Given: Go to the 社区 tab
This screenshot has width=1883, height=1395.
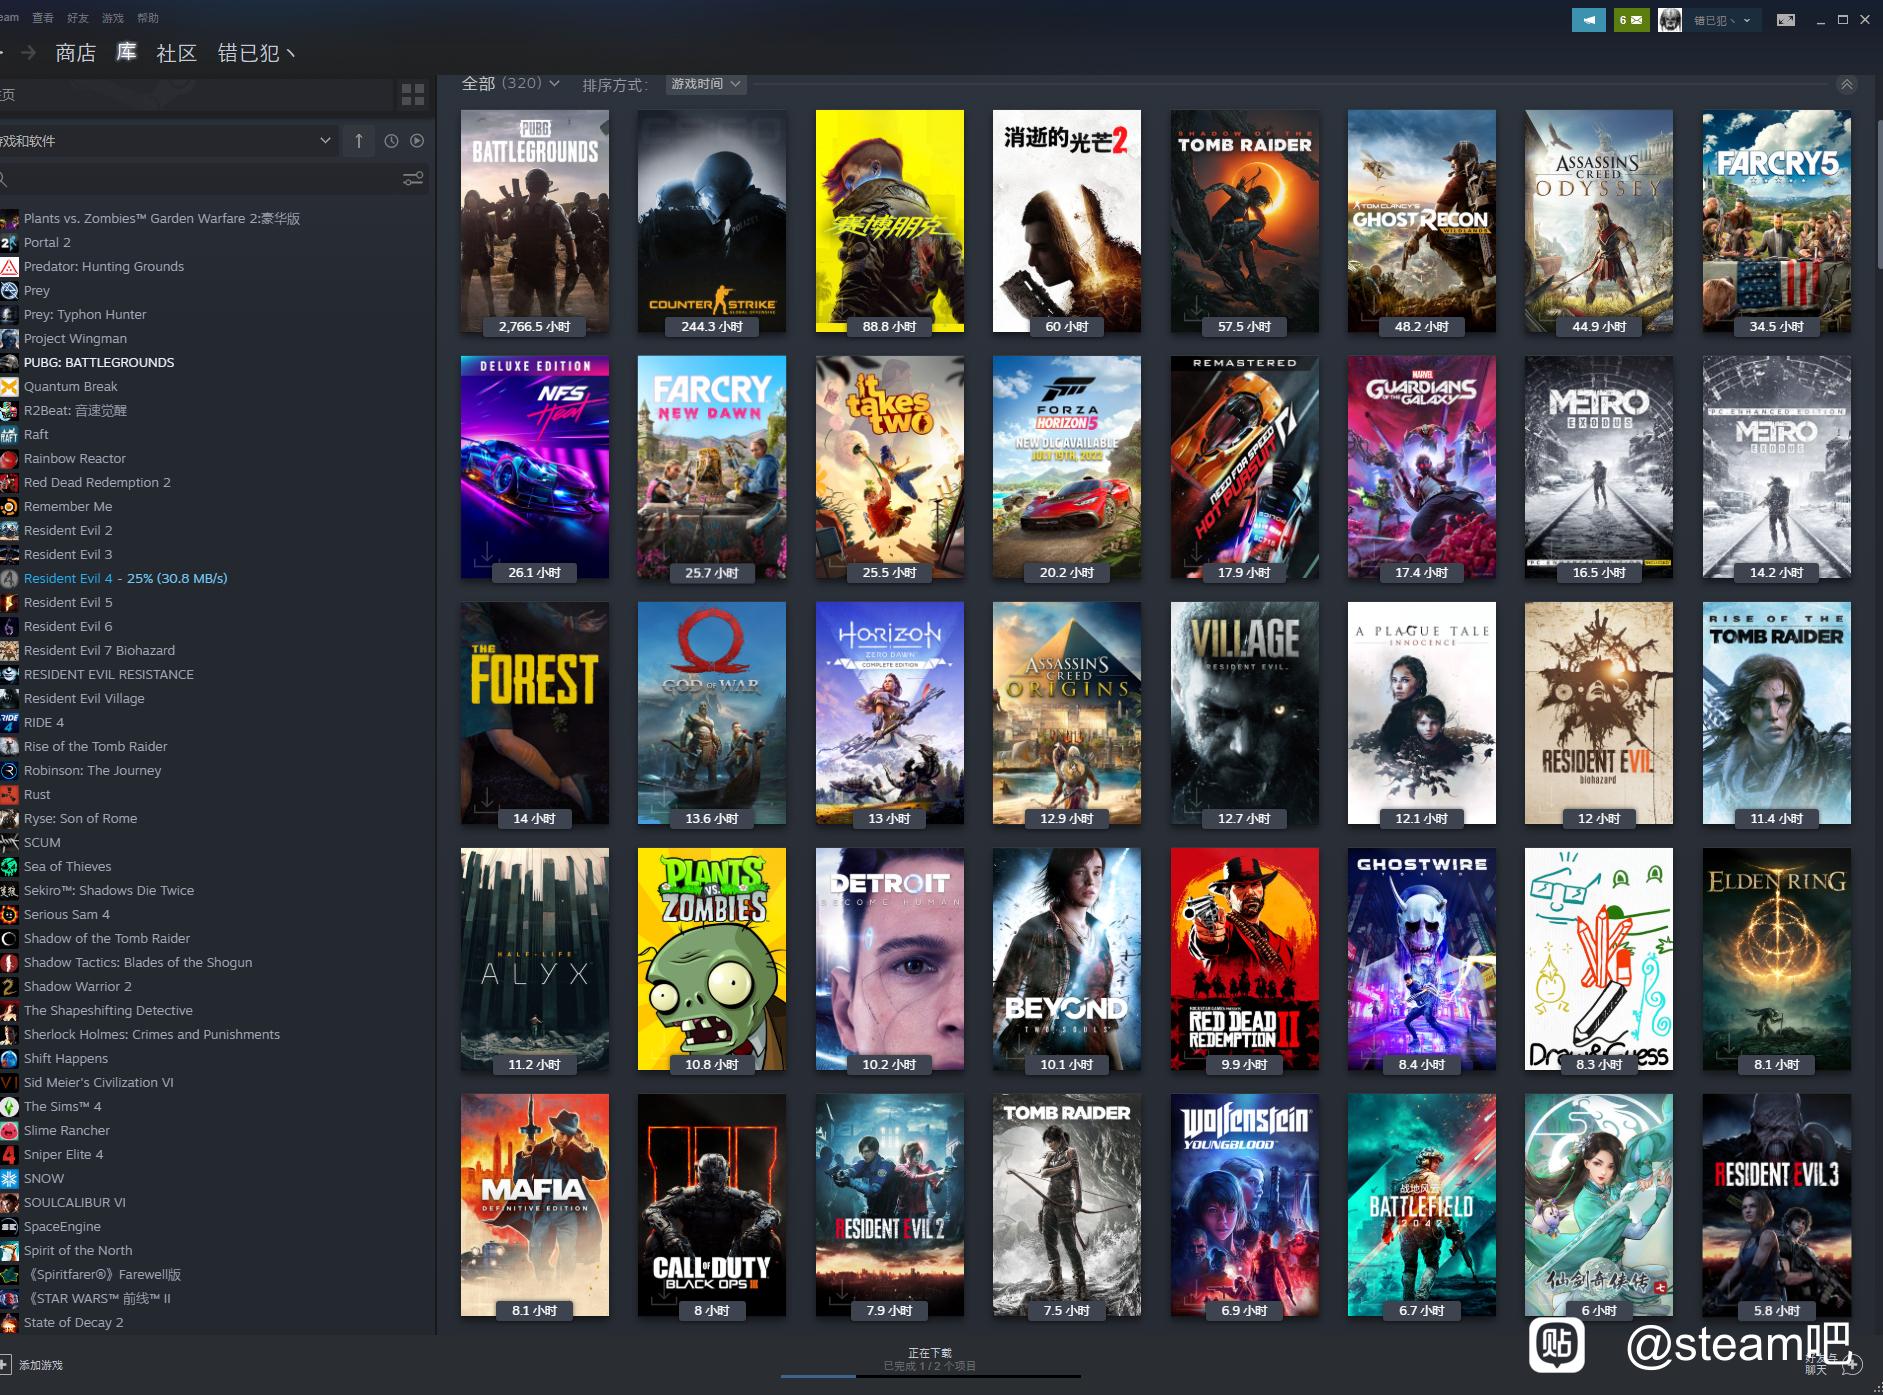Looking at the screenshot, I should pyautogui.click(x=177, y=53).
